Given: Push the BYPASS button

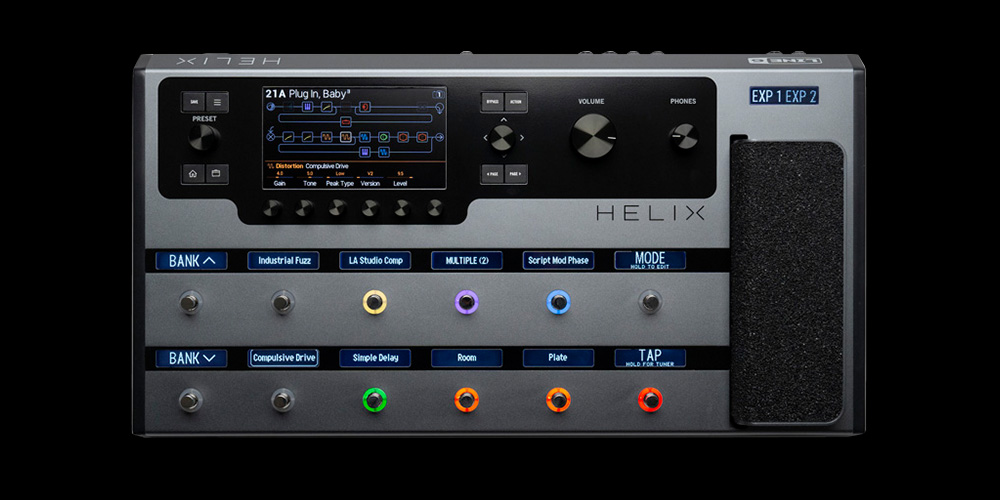Looking at the screenshot, I should coord(492,101).
